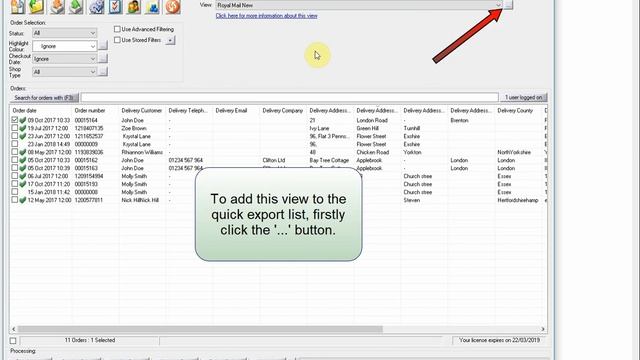Click the clipboard checklist toolbar icon
This screenshot has height=360, width=640.
[x=115, y=7]
